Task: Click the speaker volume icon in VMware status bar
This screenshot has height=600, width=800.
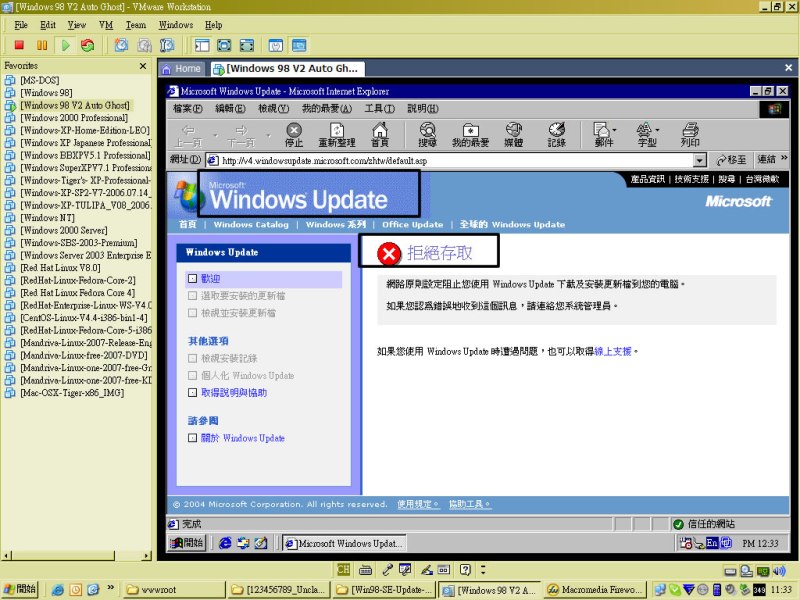Action: point(779,570)
